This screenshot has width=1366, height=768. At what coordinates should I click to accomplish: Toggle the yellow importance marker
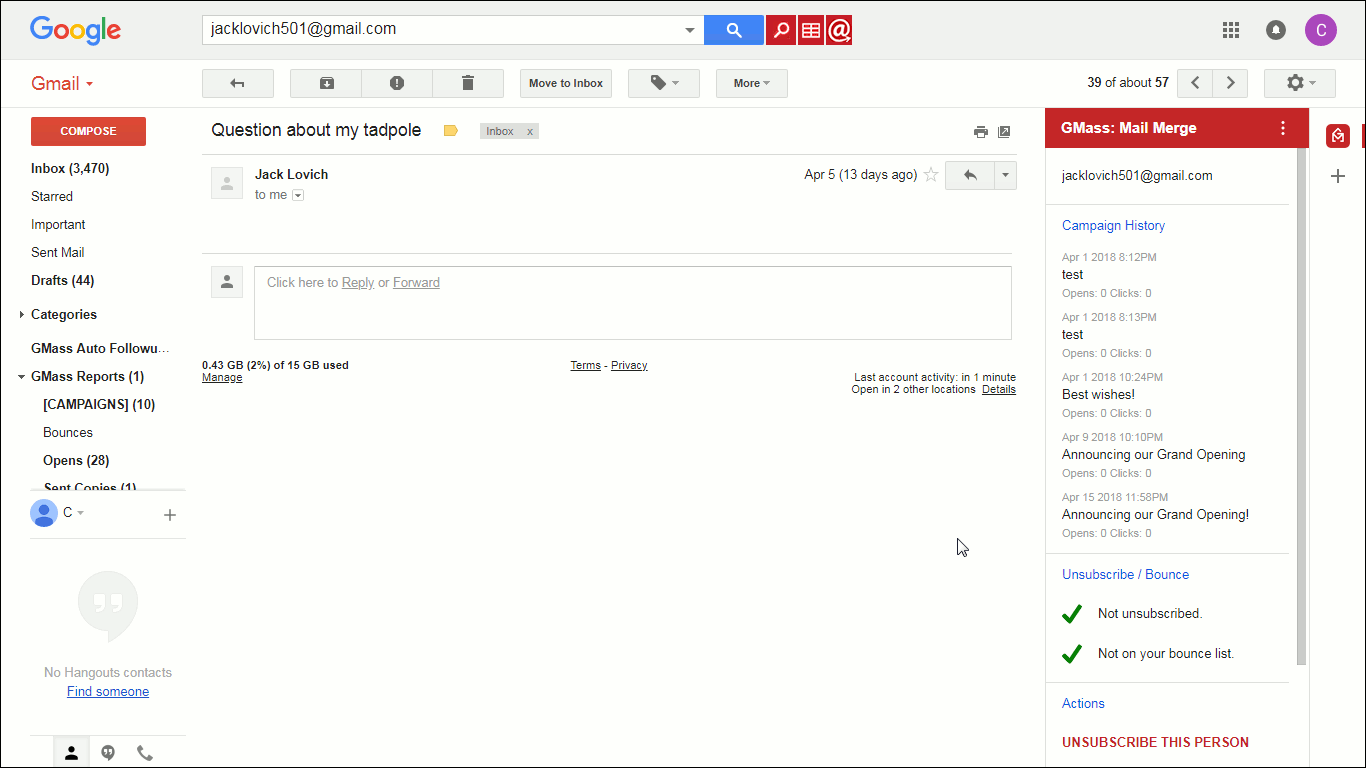(x=451, y=131)
